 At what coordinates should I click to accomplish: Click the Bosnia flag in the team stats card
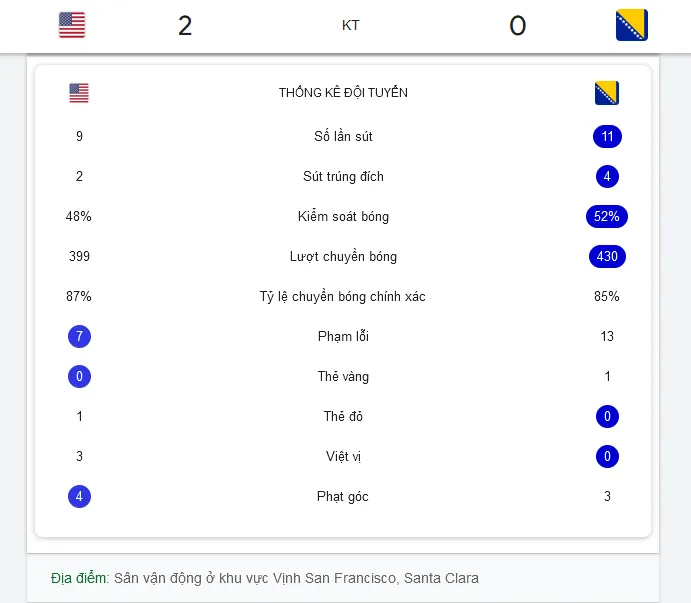pos(607,93)
